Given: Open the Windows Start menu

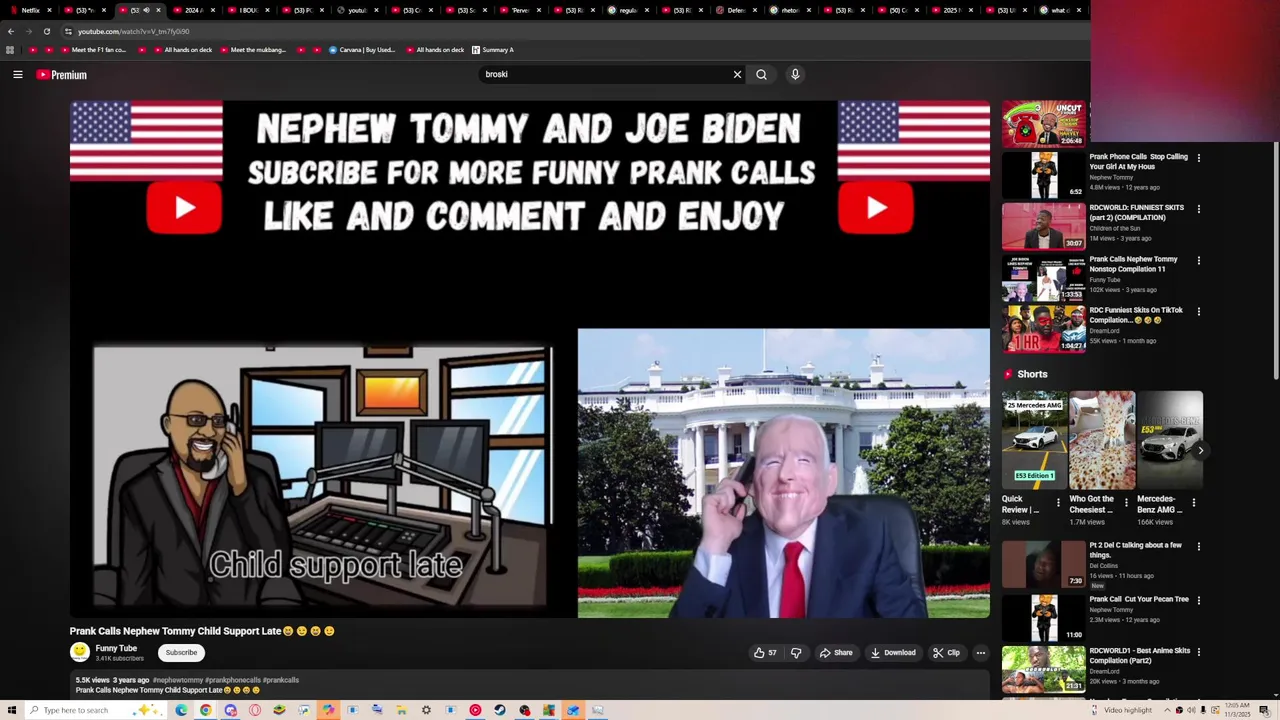Looking at the screenshot, I should 11,710.
